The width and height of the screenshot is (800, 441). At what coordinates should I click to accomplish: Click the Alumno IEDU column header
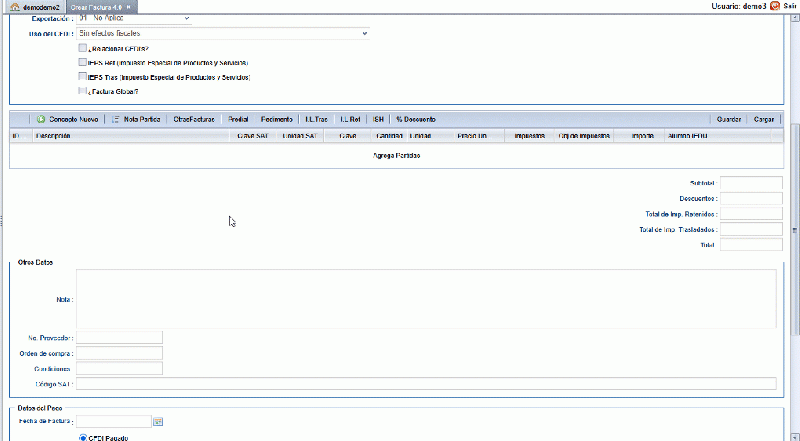click(717, 136)
